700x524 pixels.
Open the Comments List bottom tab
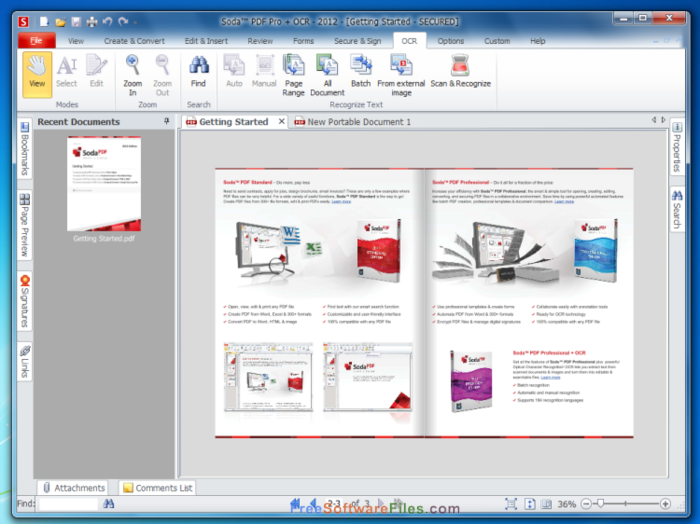pos(158,488)
